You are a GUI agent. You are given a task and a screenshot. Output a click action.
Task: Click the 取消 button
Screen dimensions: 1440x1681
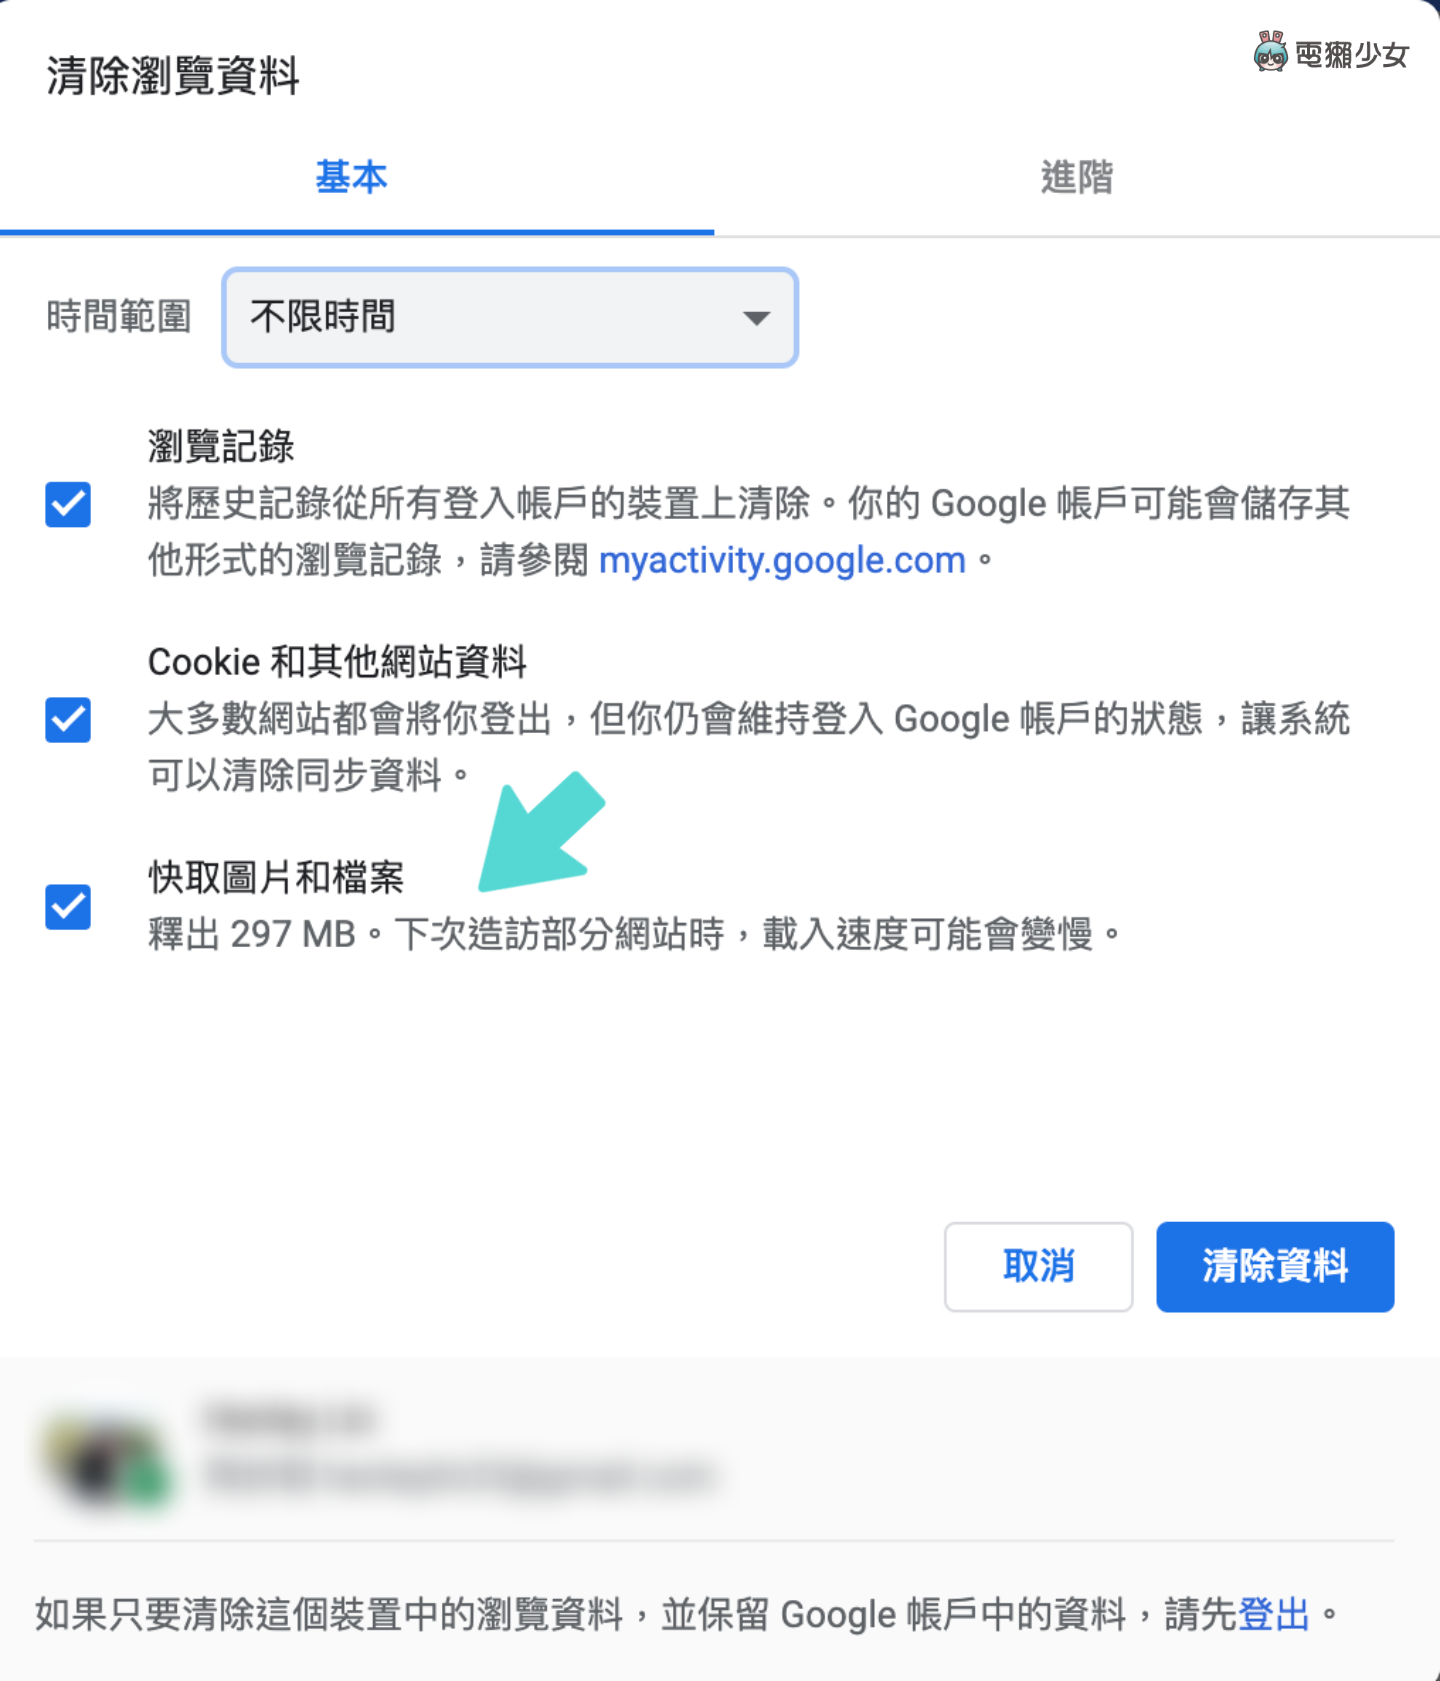point(1038,1266)
